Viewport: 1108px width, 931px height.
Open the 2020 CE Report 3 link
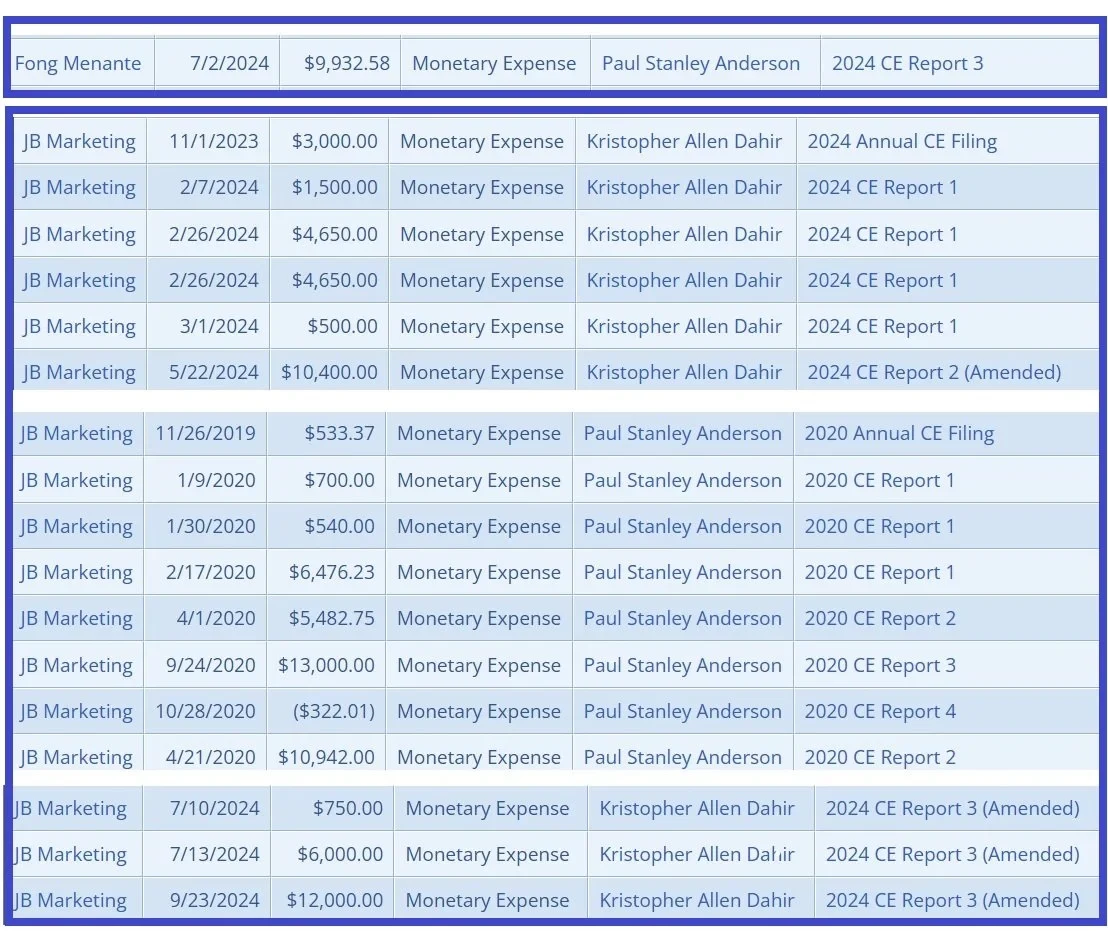[x=880, y=665]
